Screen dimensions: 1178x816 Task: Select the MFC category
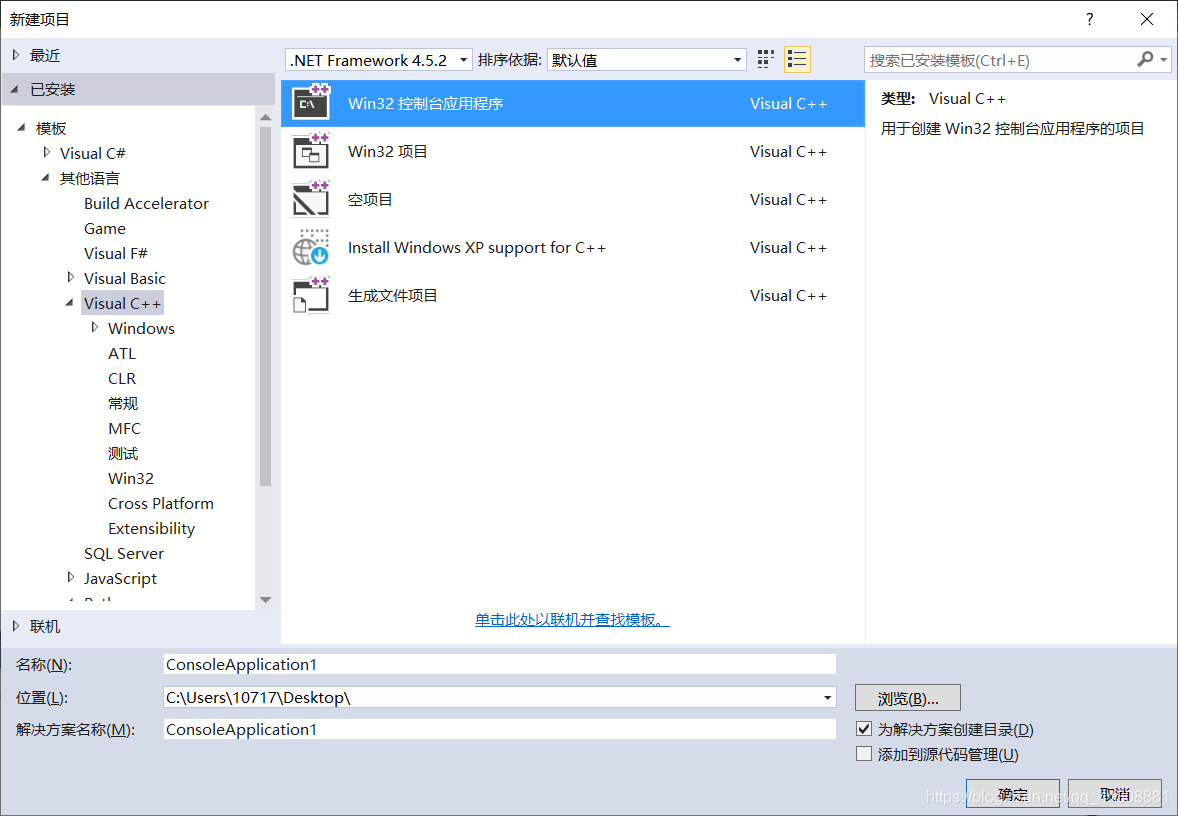click(x=124, y=428)
